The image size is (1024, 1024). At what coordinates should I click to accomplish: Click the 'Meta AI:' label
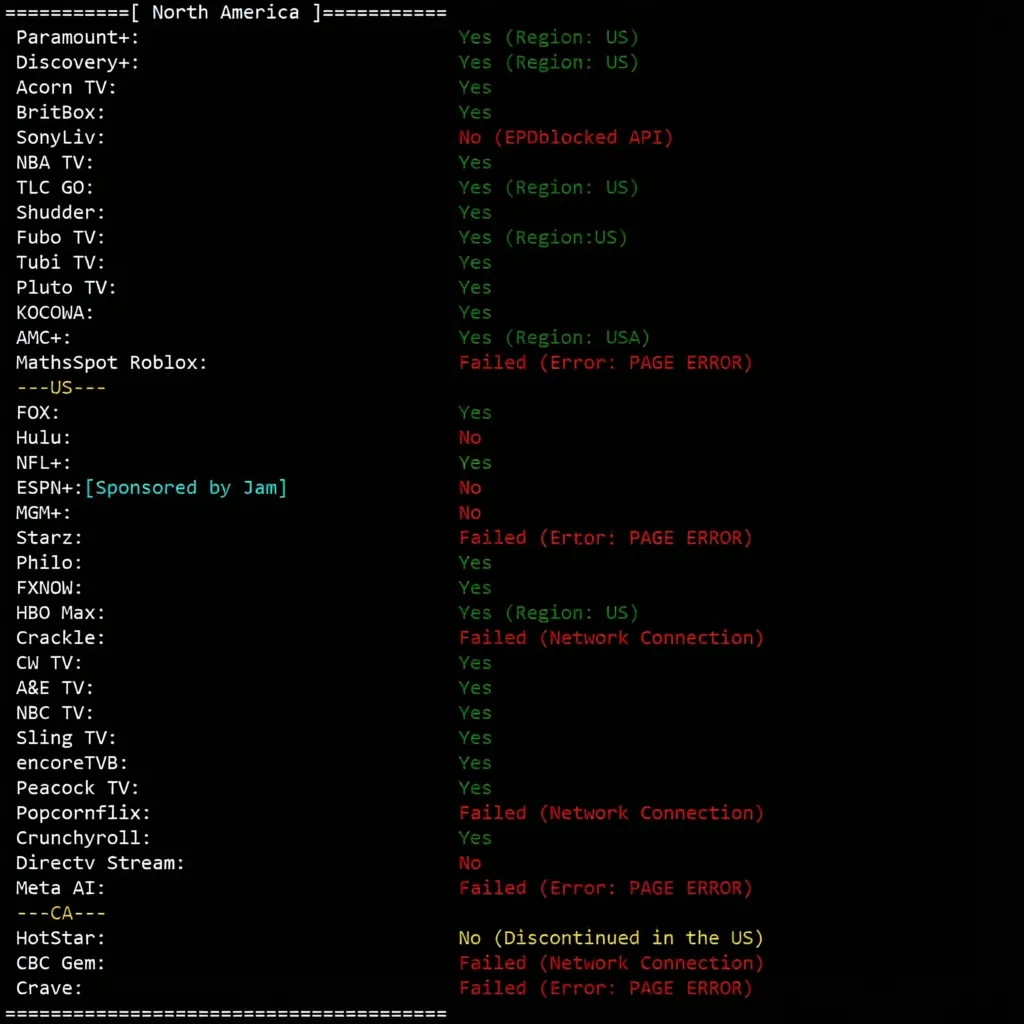pyautogui.click(x=61, y=888)
